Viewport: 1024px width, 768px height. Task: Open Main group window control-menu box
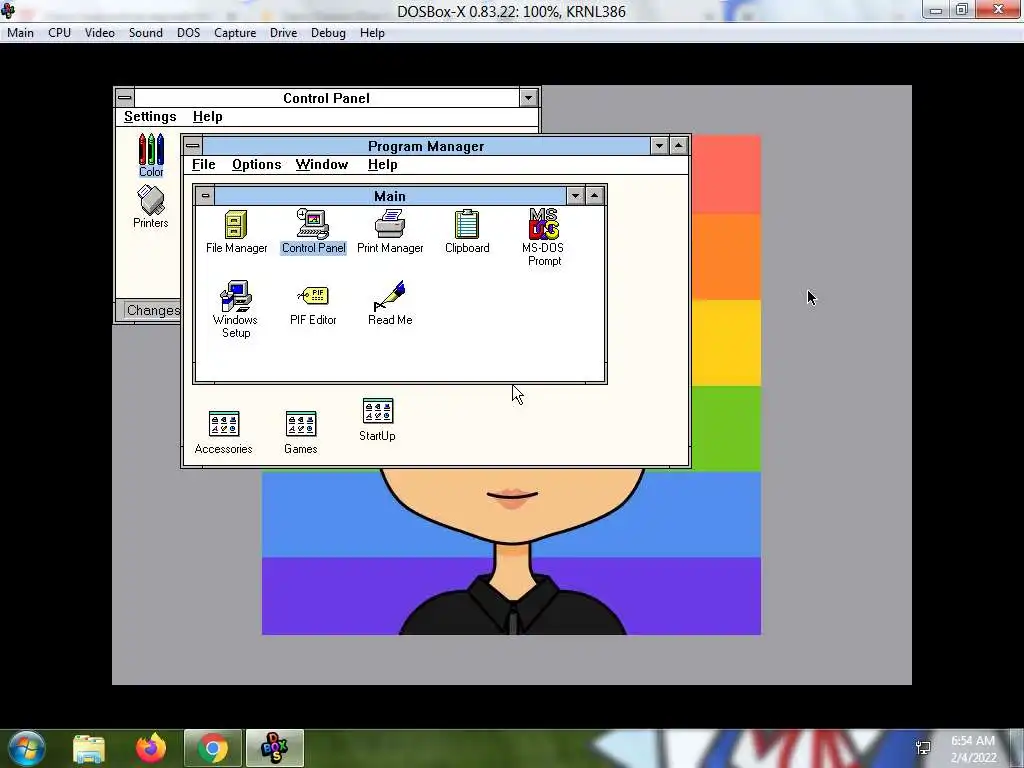[205, 195]
